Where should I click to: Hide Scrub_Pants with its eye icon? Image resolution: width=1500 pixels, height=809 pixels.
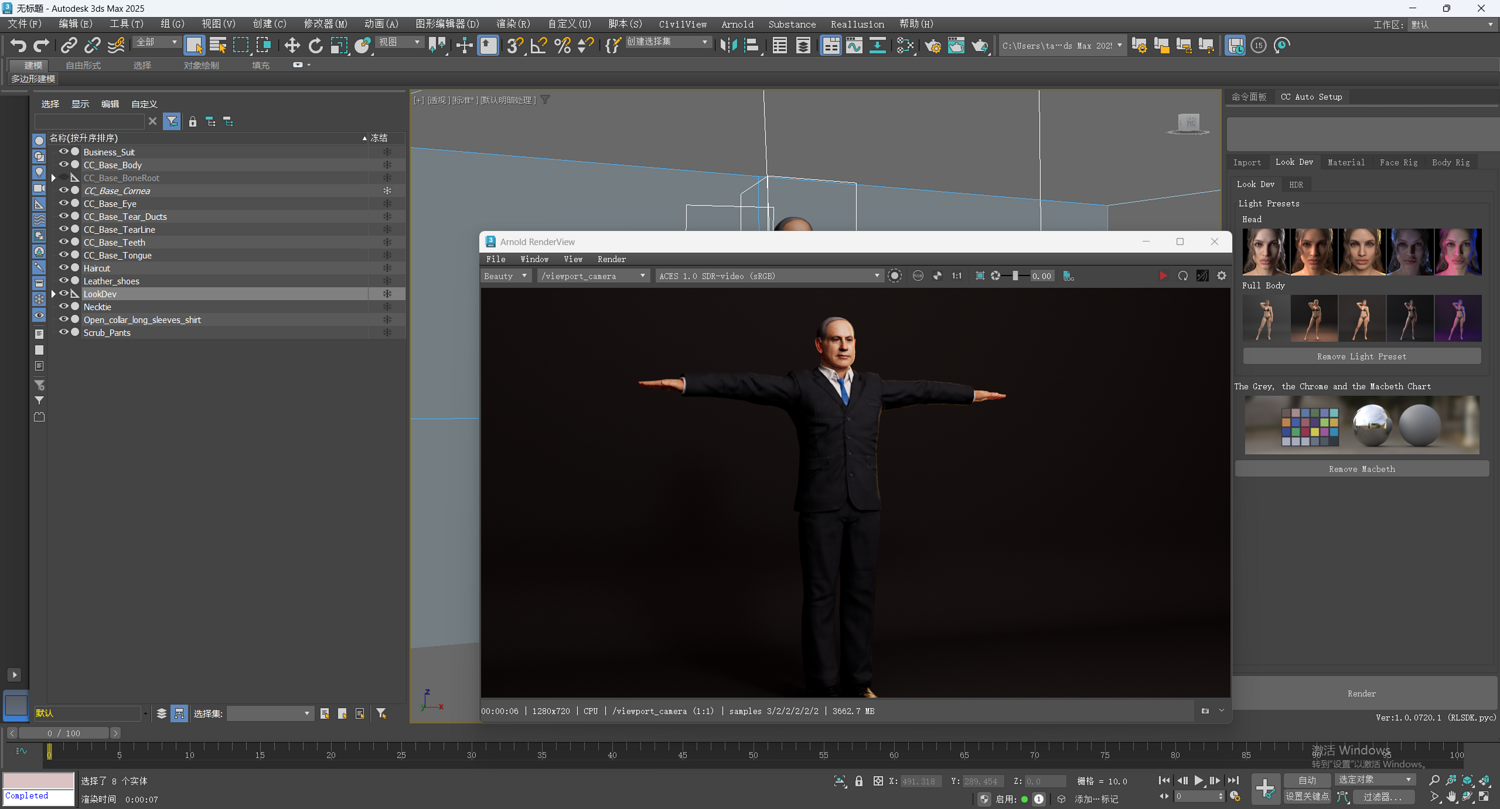63,333
